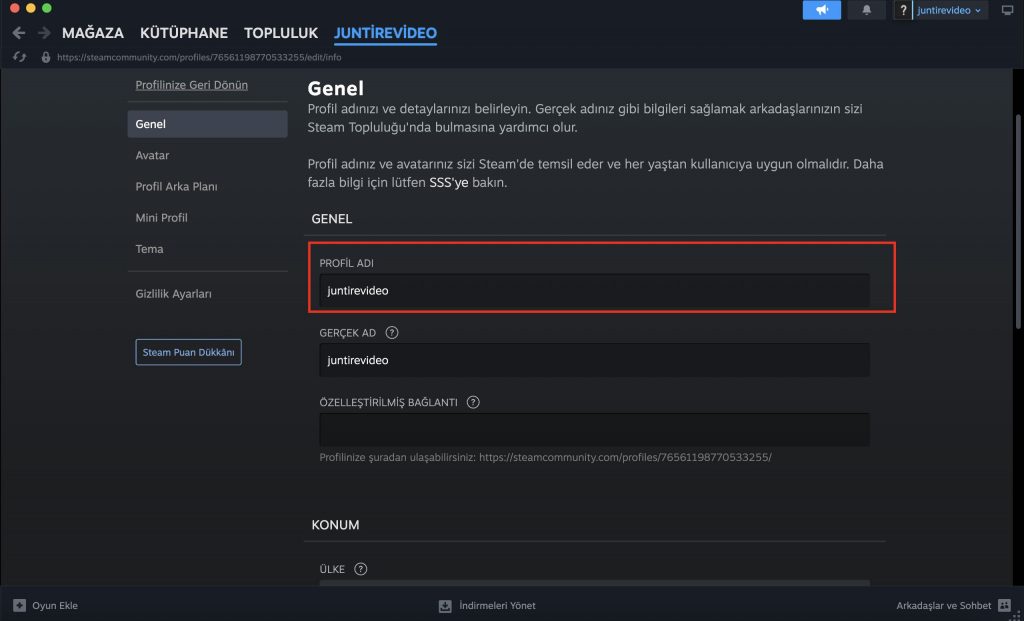Select Genel in the sidebar

point(208,124)
